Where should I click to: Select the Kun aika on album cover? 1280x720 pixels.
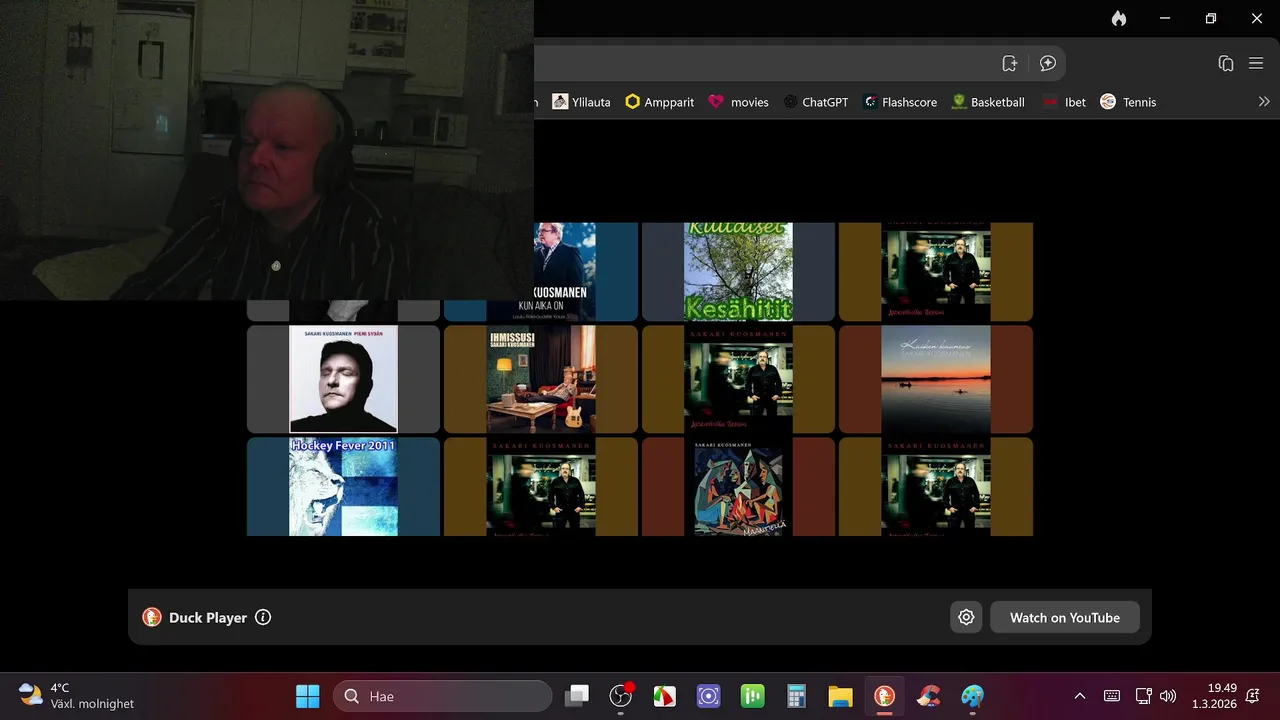565,271
